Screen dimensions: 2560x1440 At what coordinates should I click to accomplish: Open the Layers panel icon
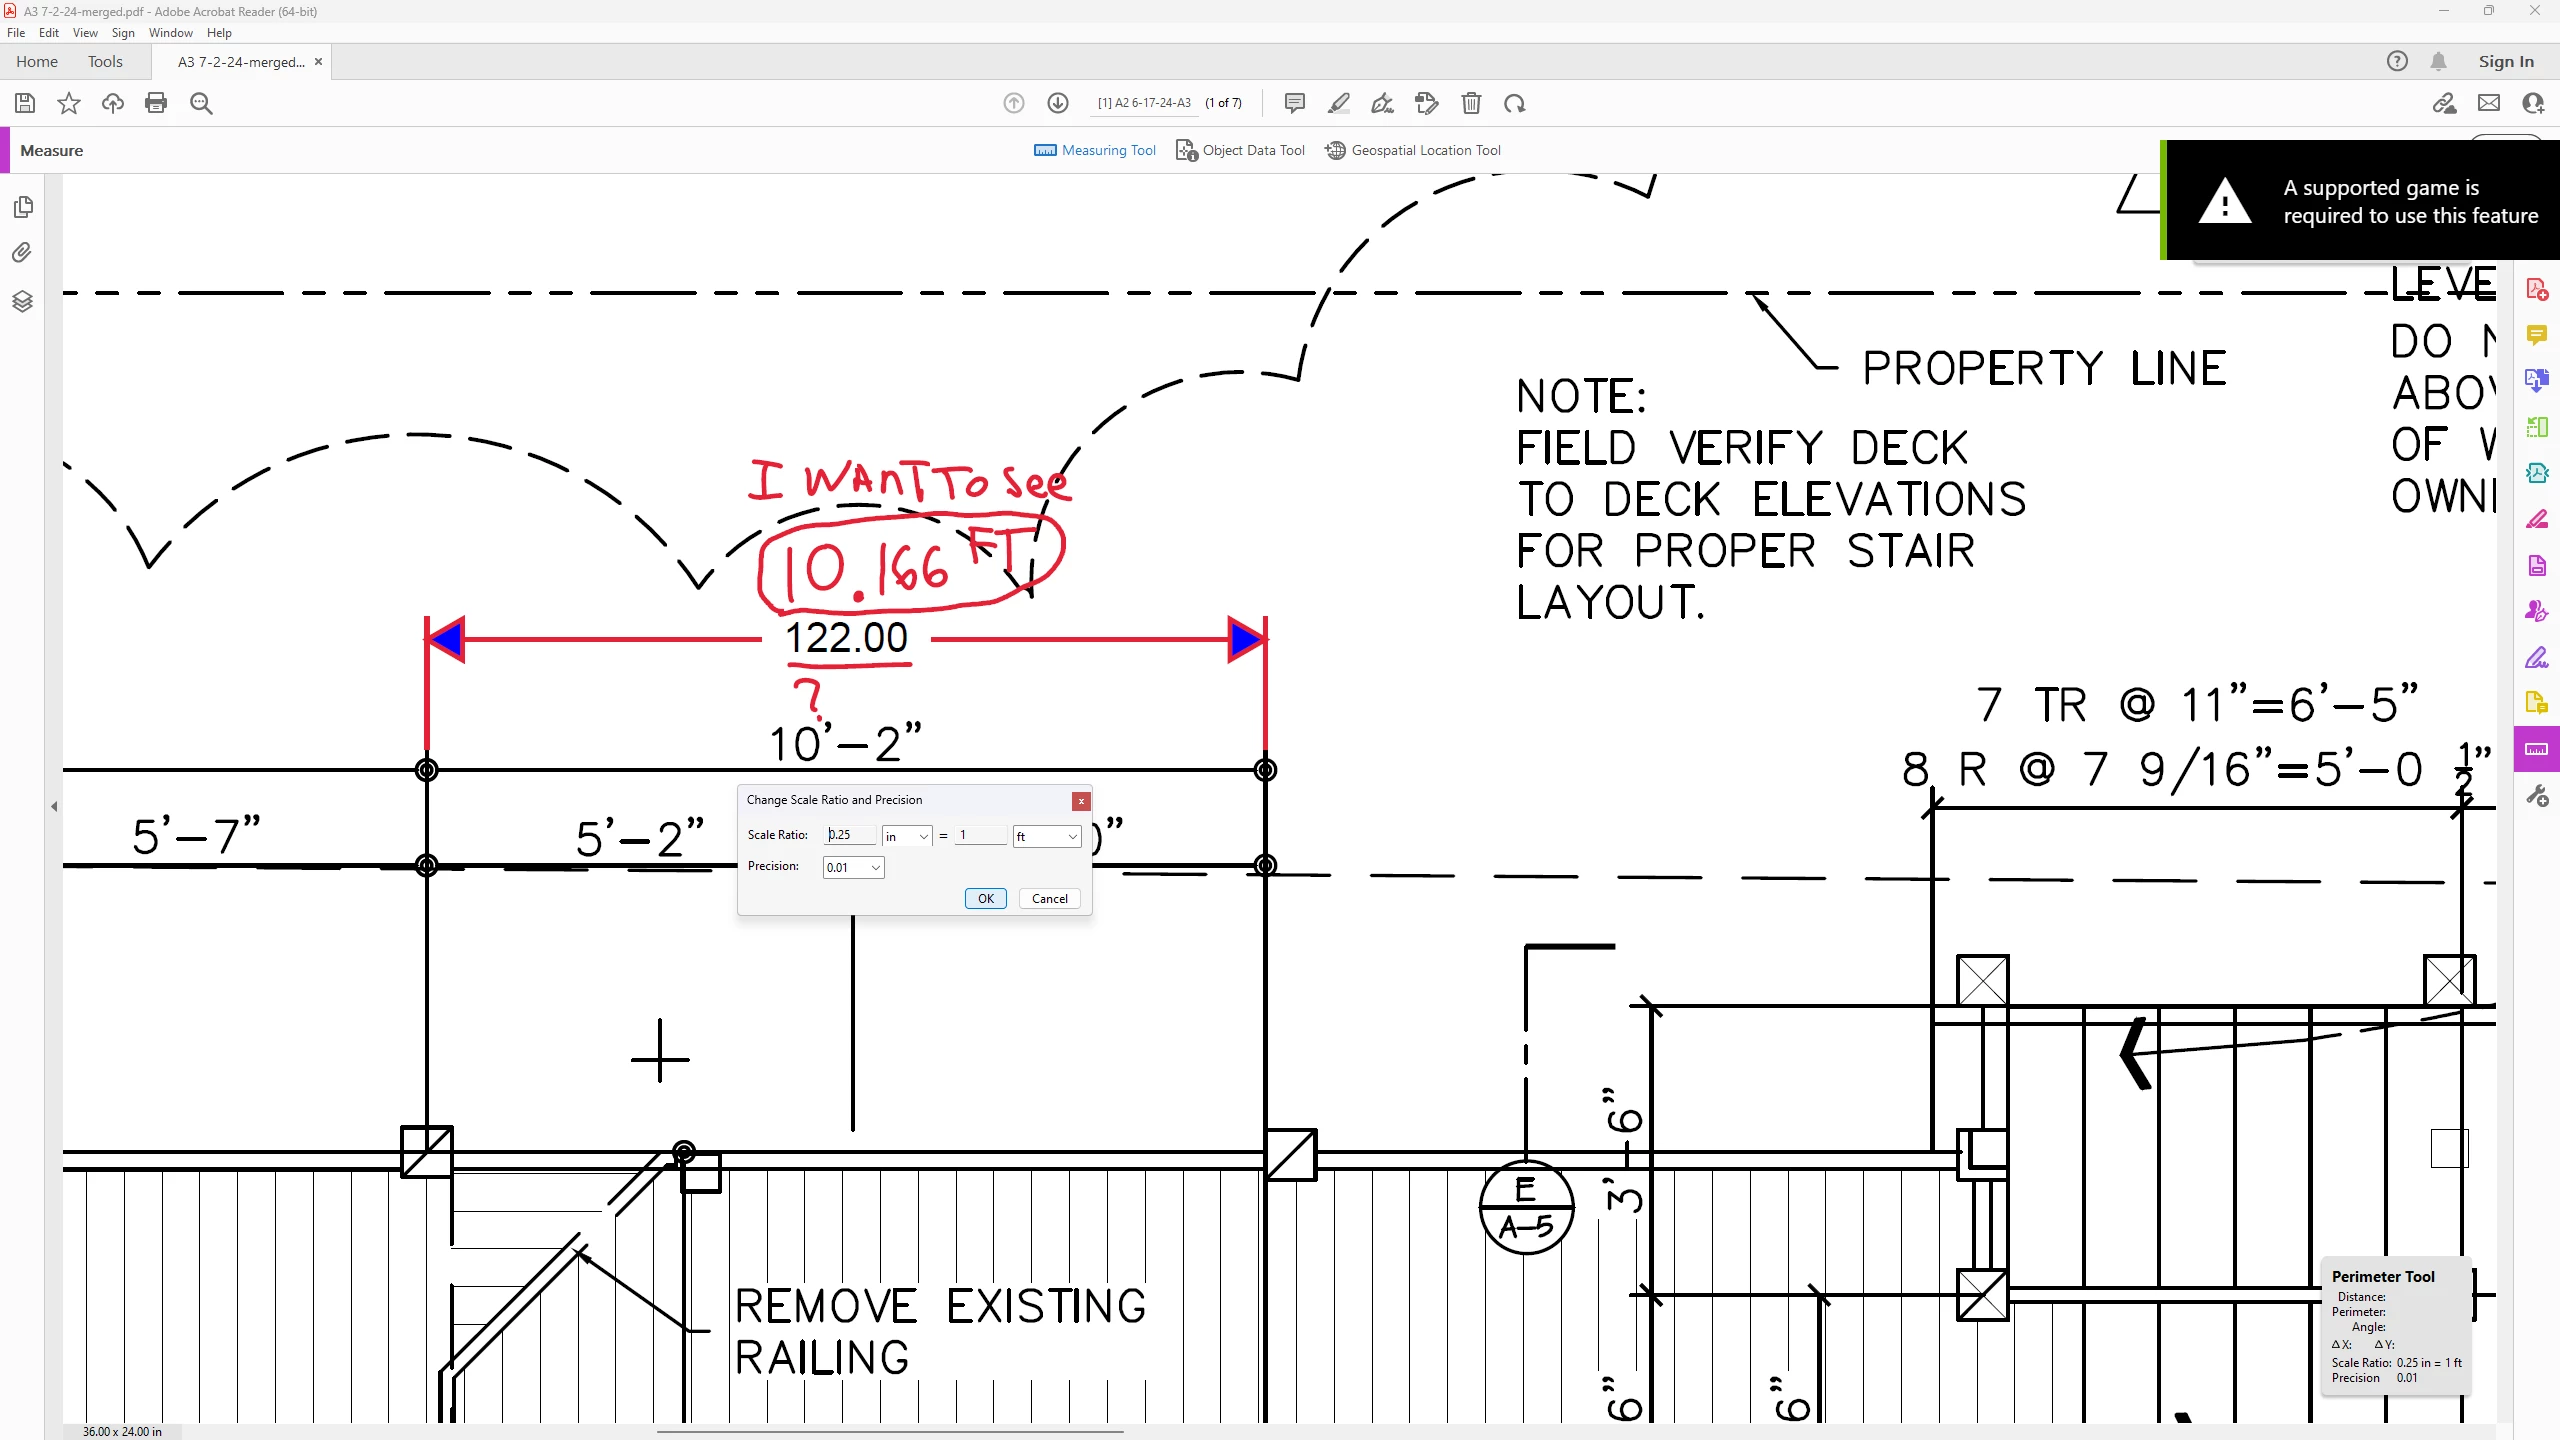click(22, 302)
